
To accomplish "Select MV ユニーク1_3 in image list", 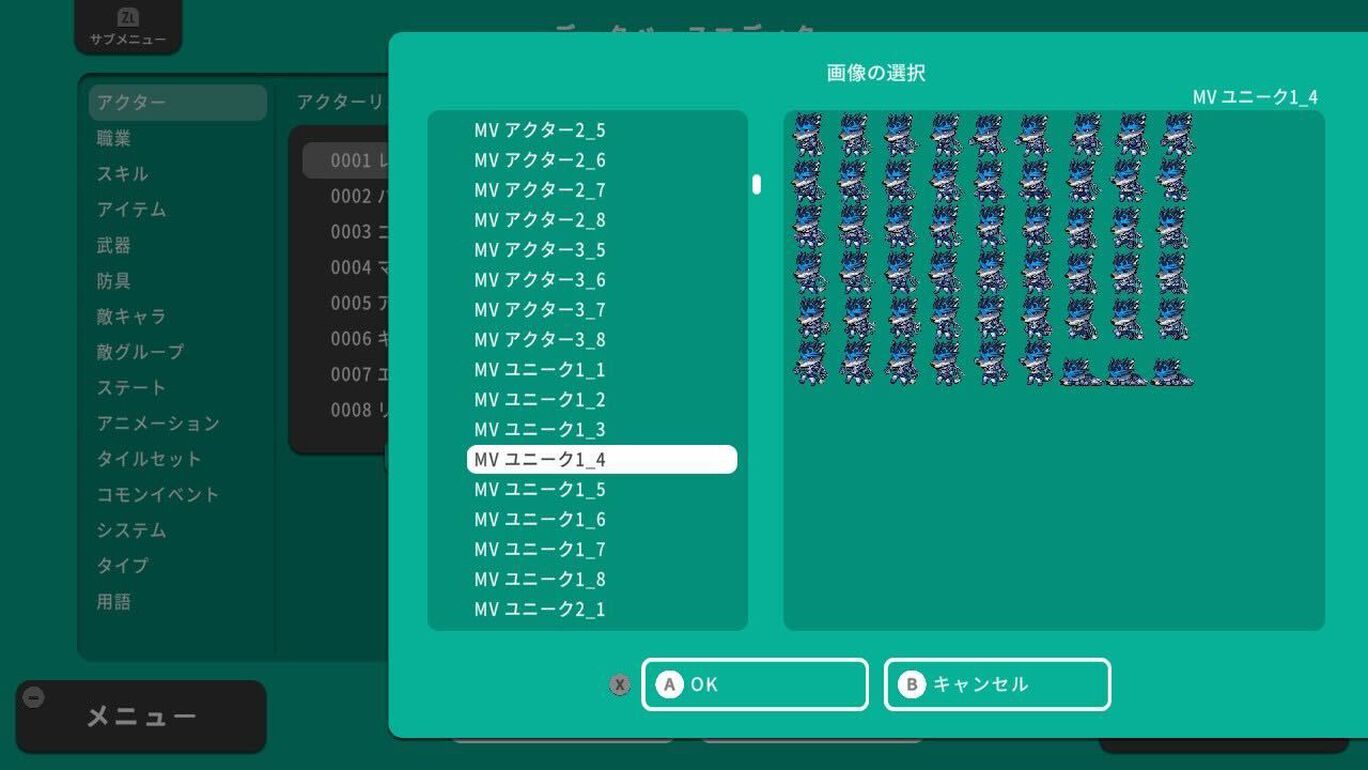I will coord(602,430).
